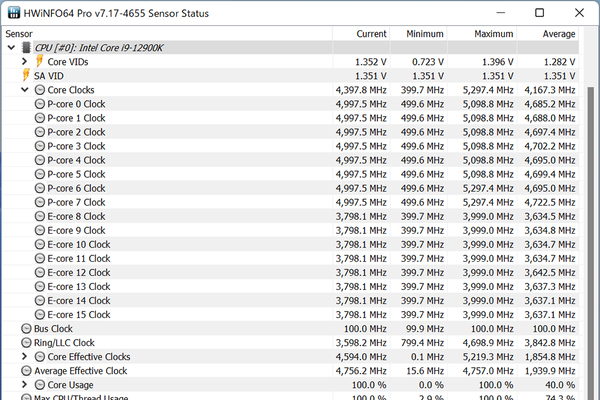This screenshot has width=600, height=400.
Task: Expand the Core Effective Clocks group
Action: click(x=25, y=356)
